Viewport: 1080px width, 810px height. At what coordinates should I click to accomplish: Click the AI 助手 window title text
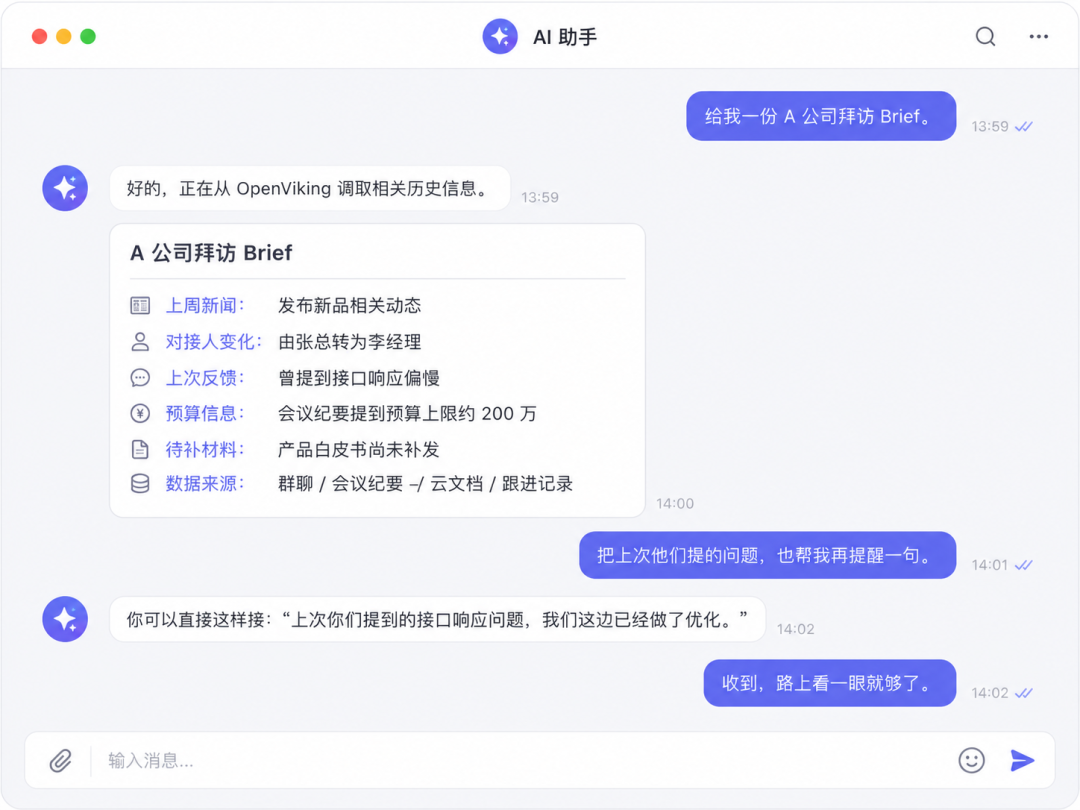pos(565,37)
